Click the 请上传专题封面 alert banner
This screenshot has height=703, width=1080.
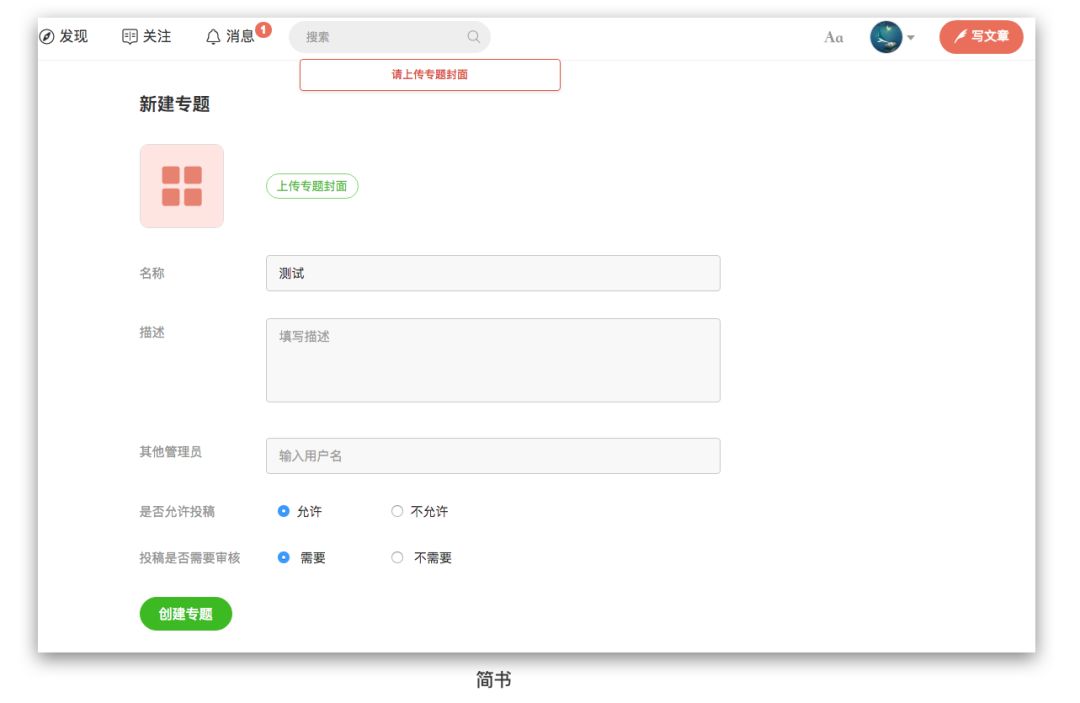click(x=430, y=74)
